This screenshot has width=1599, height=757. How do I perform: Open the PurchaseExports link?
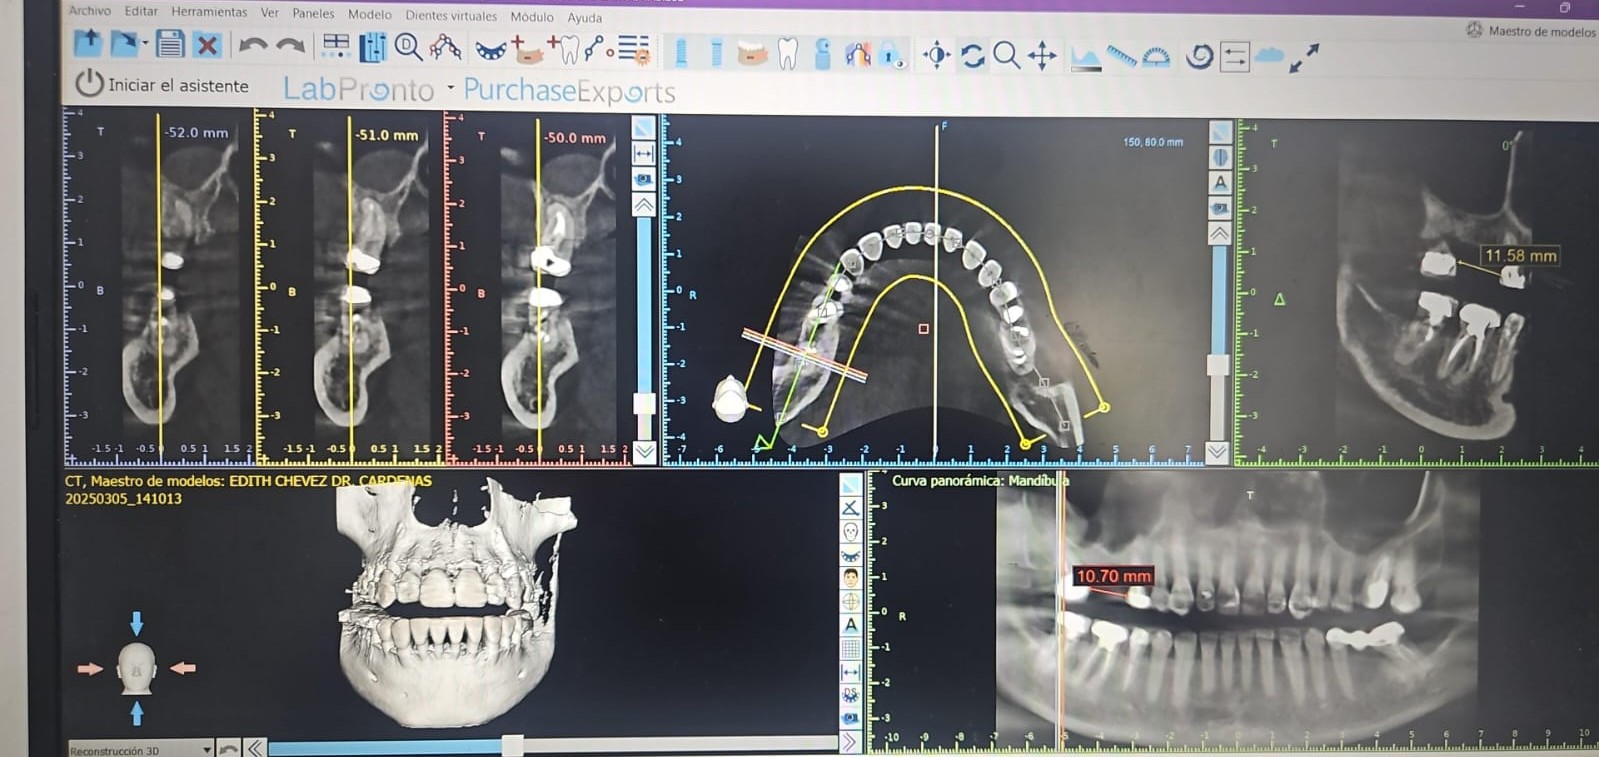tap(569, 91)
